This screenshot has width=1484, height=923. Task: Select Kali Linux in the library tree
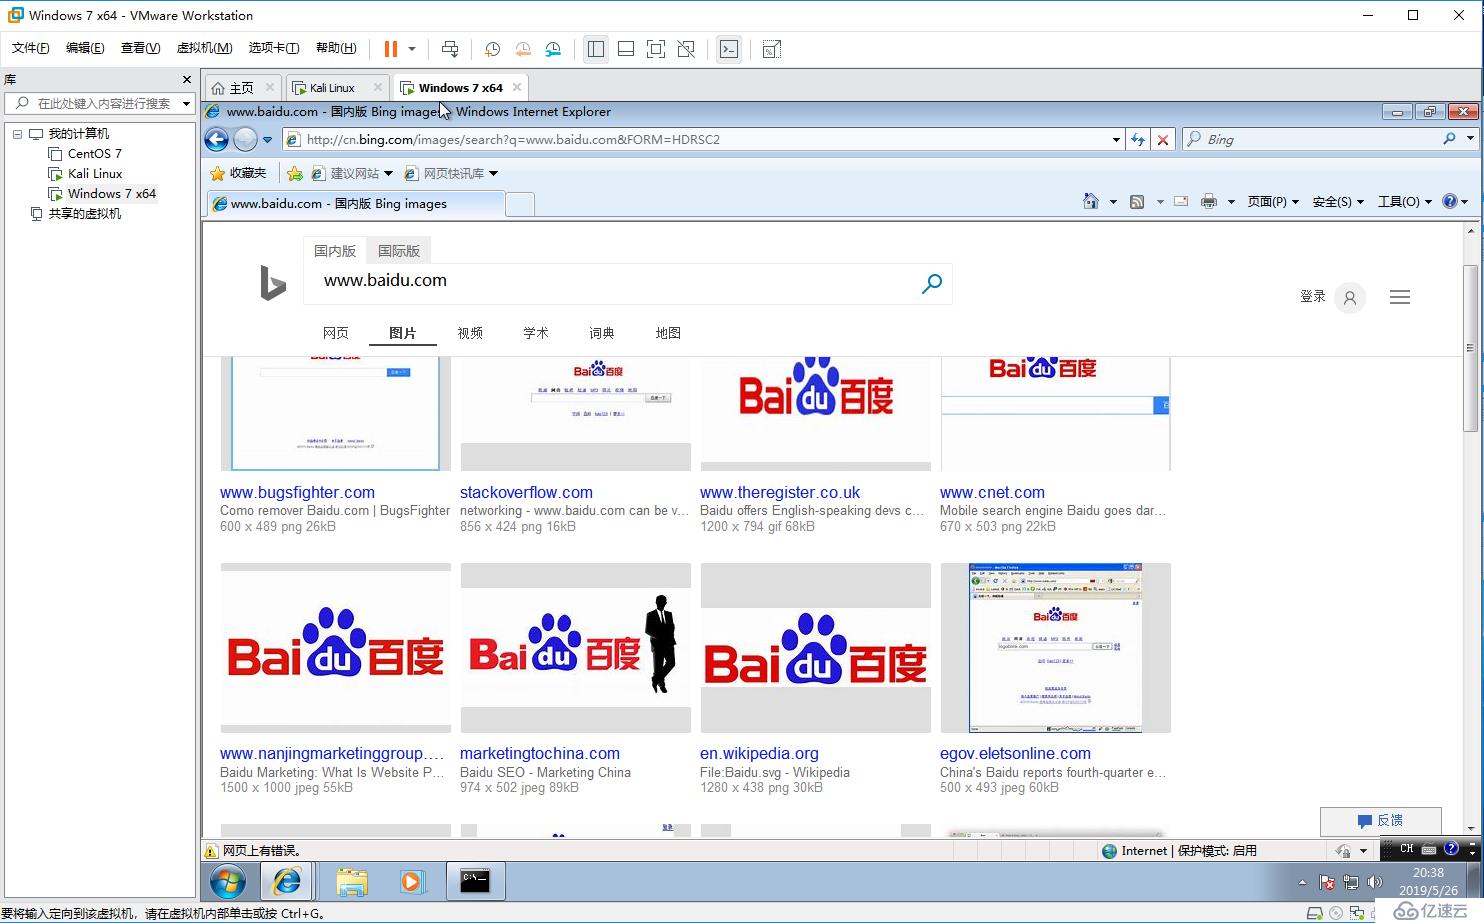tap(95, 173)
